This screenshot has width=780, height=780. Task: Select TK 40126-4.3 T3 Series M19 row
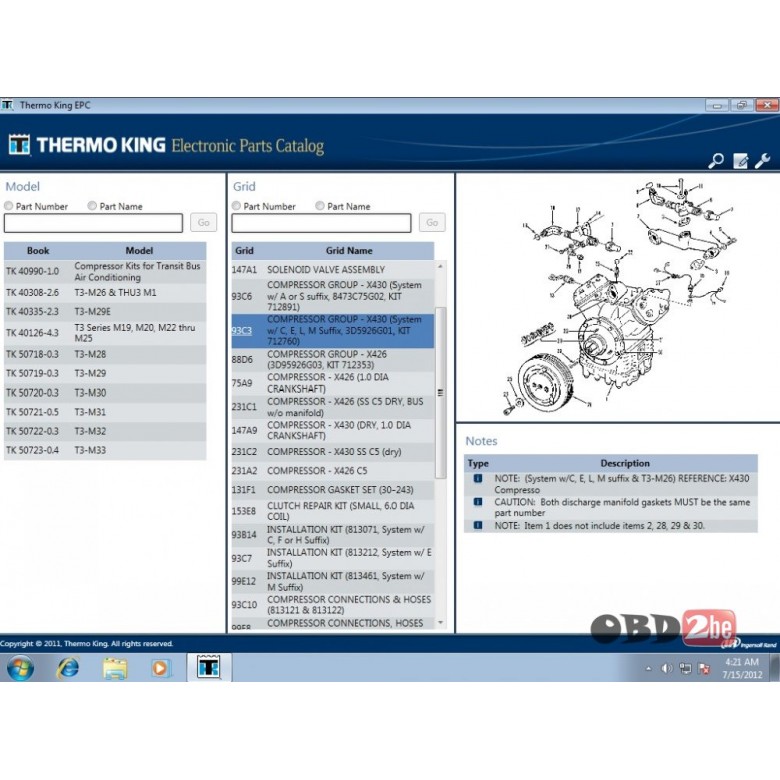pos(105,333)
